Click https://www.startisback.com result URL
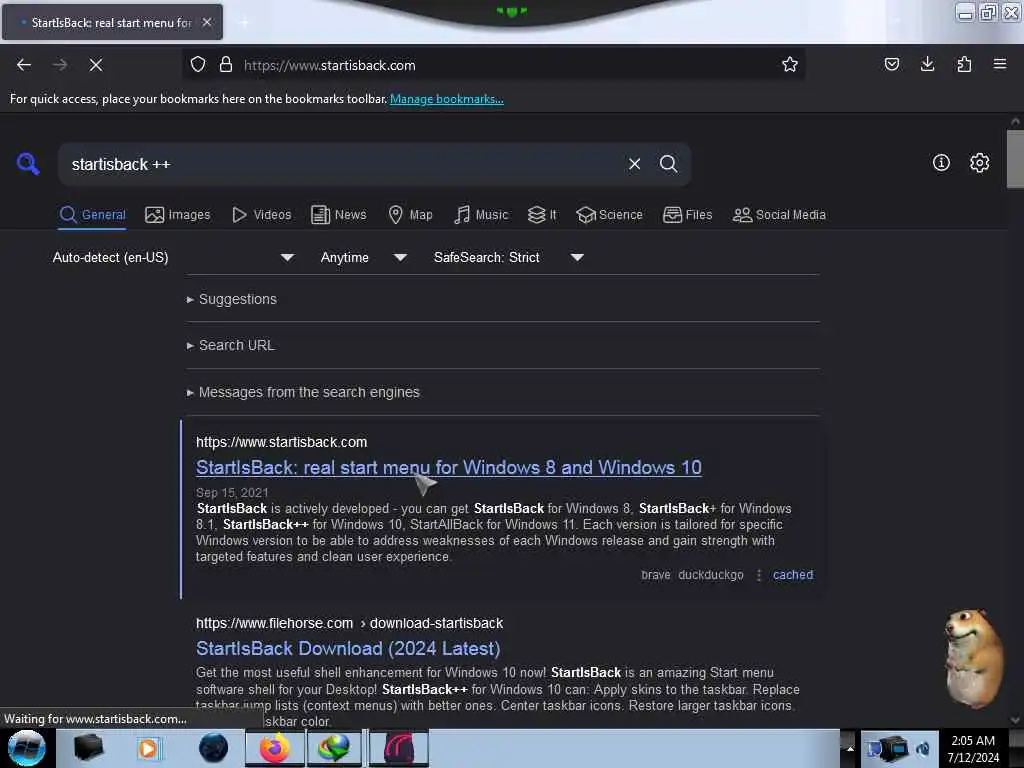The width and height of the screenshot is (1024, 768). click(x=281, y=442)
